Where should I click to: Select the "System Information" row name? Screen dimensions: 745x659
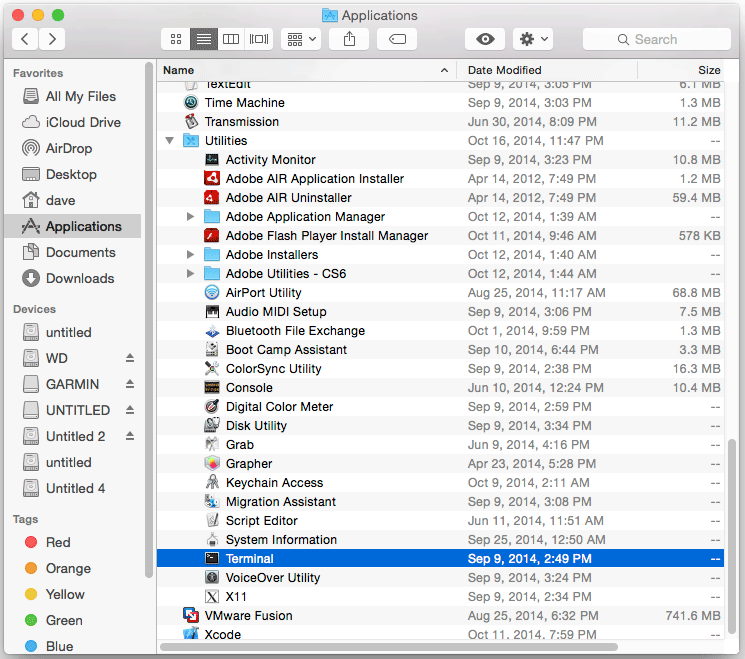[x=281, y=540]
